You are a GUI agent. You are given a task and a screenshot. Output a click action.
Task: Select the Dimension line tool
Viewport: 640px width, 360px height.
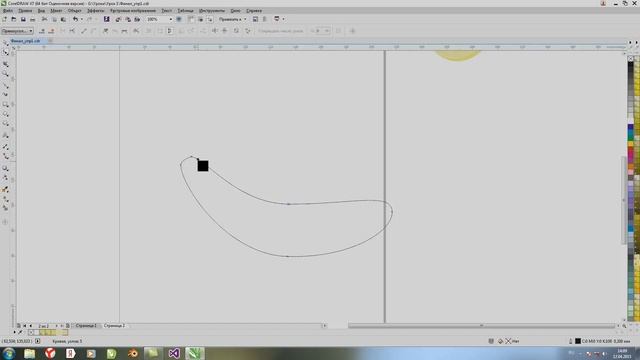coord(5,146)
